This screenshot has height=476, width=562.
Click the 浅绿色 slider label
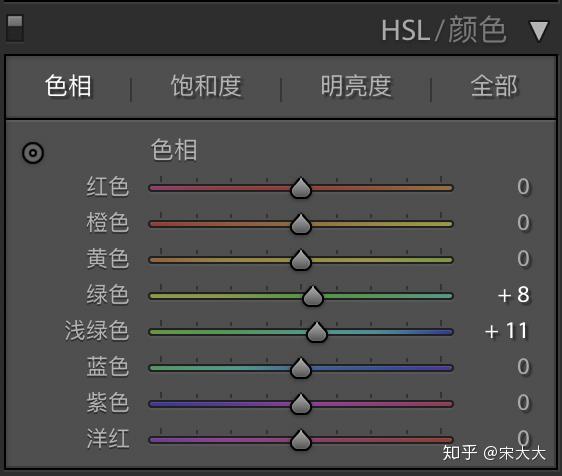click(x=97, y=330)
